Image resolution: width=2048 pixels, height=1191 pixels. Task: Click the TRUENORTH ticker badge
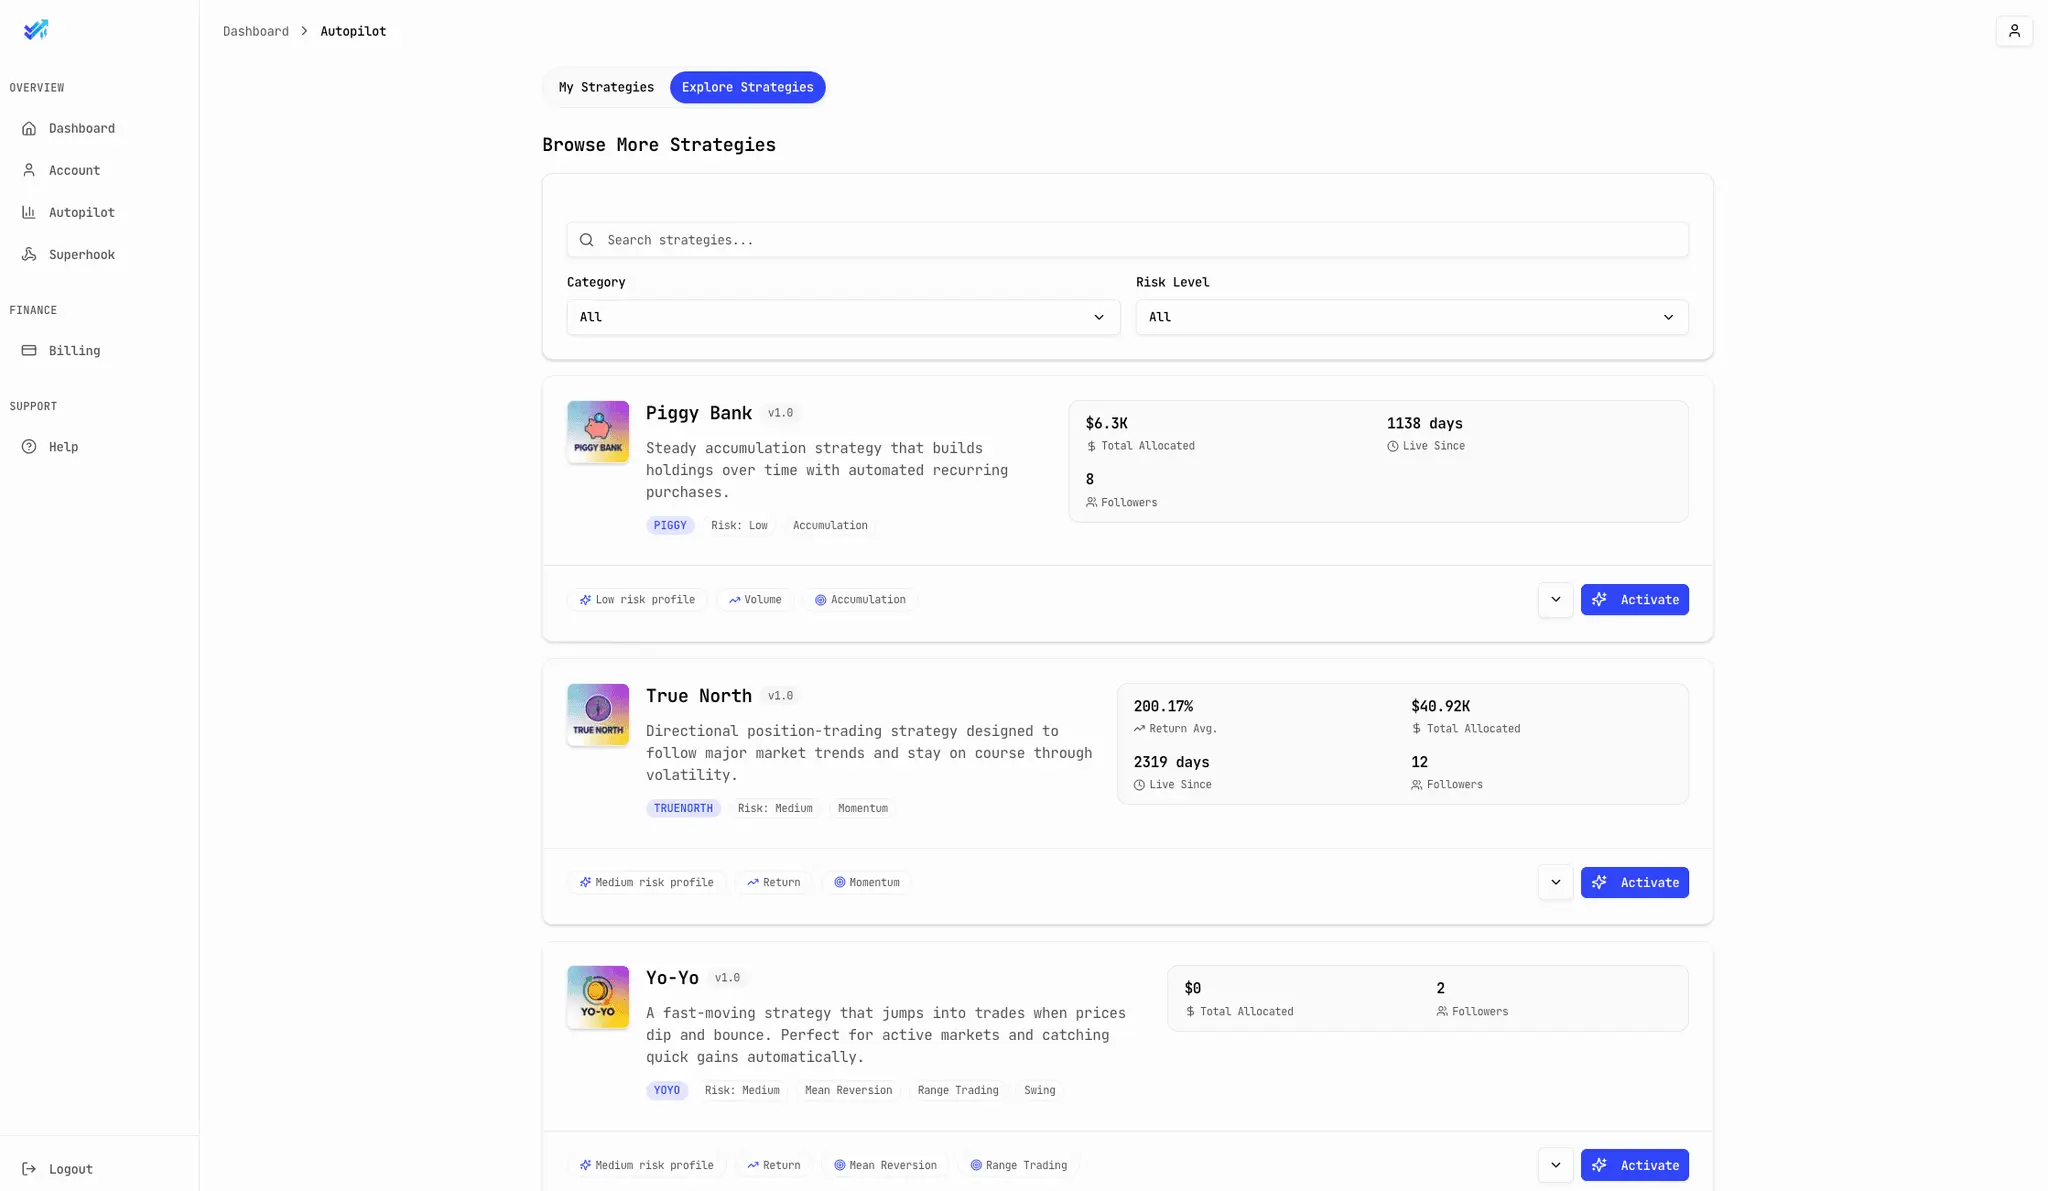683,808
